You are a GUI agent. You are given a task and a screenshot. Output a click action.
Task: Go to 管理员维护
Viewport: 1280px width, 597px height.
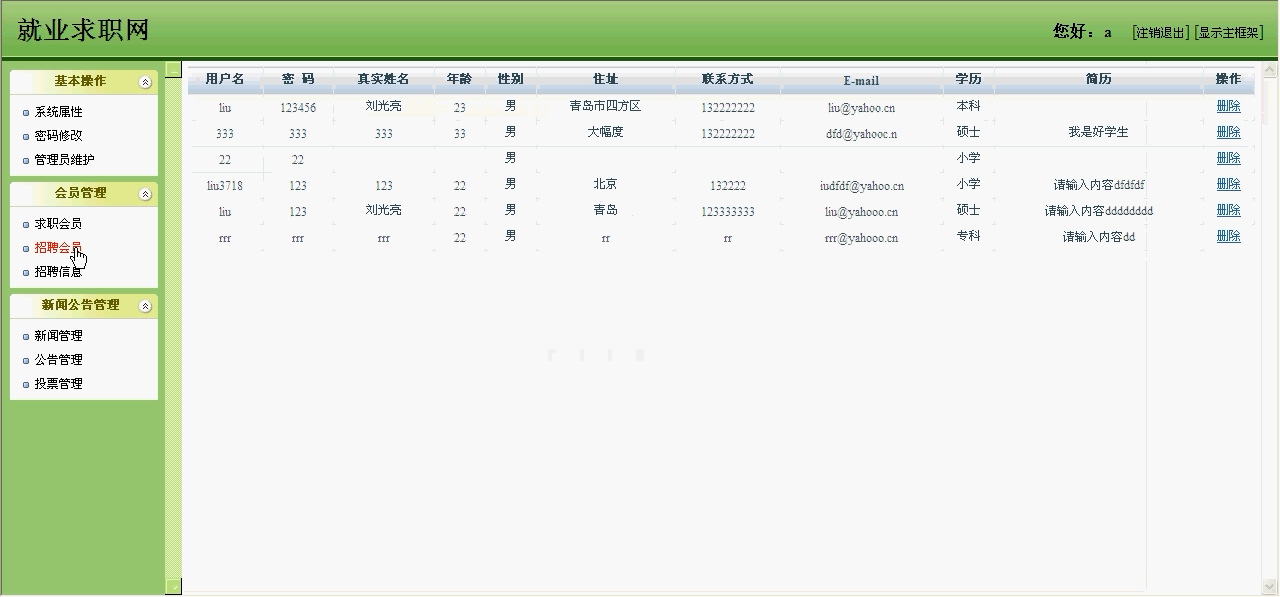click(64, 160)
